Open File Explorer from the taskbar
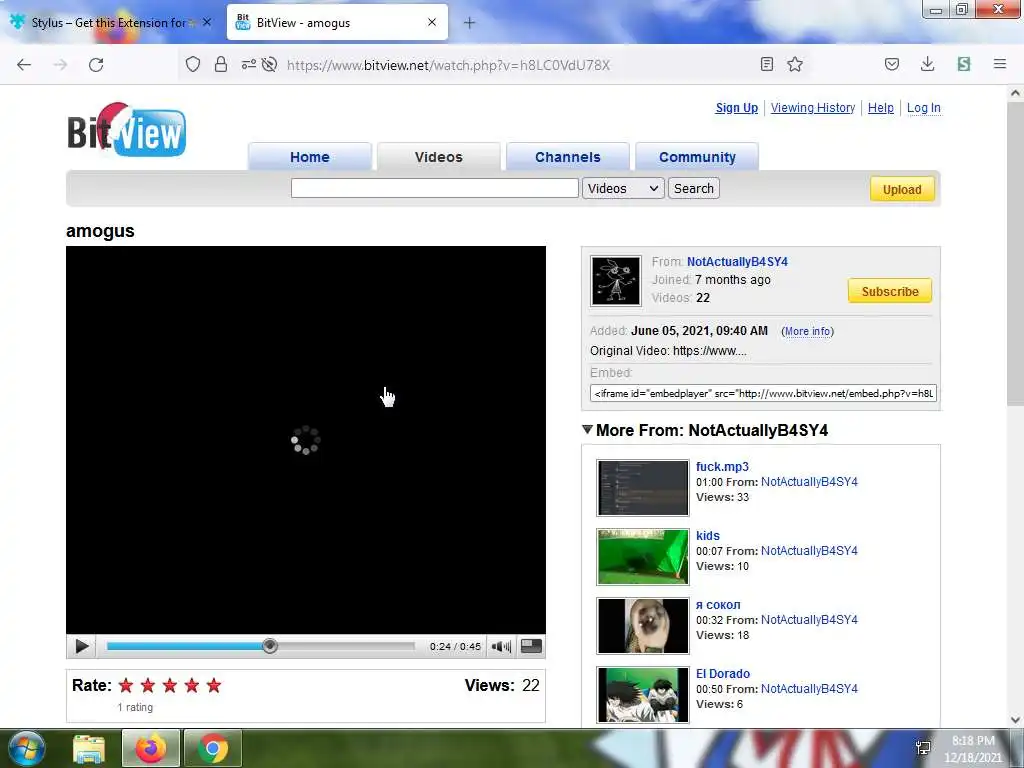Viewport: 1024px width, 768px height. coord(89,748)
